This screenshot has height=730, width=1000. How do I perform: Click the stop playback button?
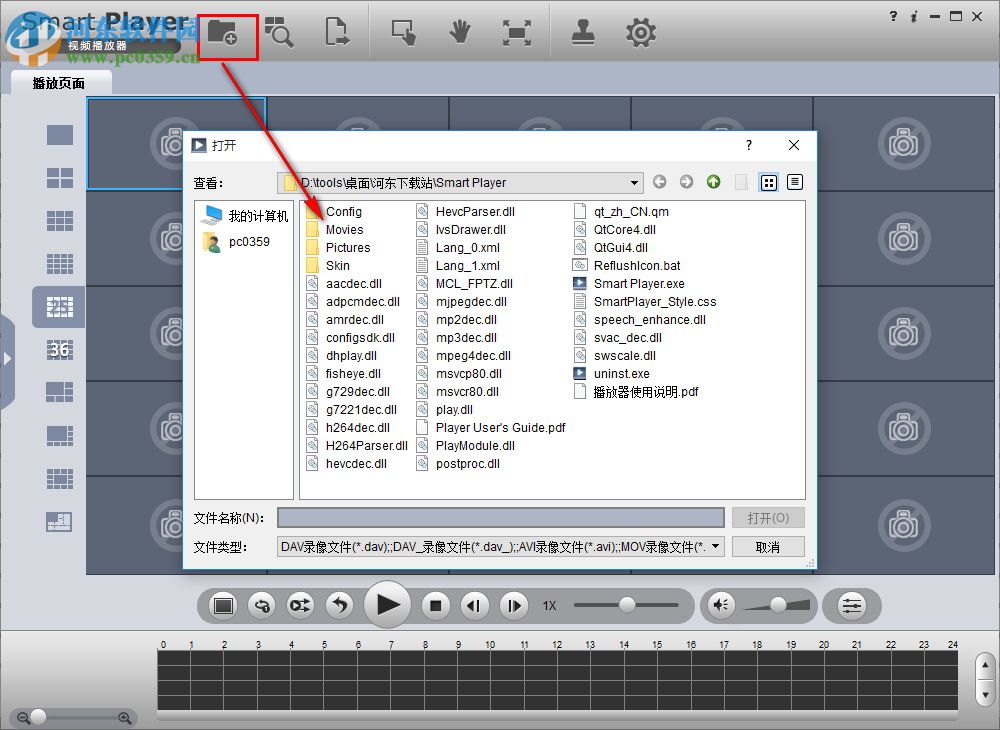436,605
